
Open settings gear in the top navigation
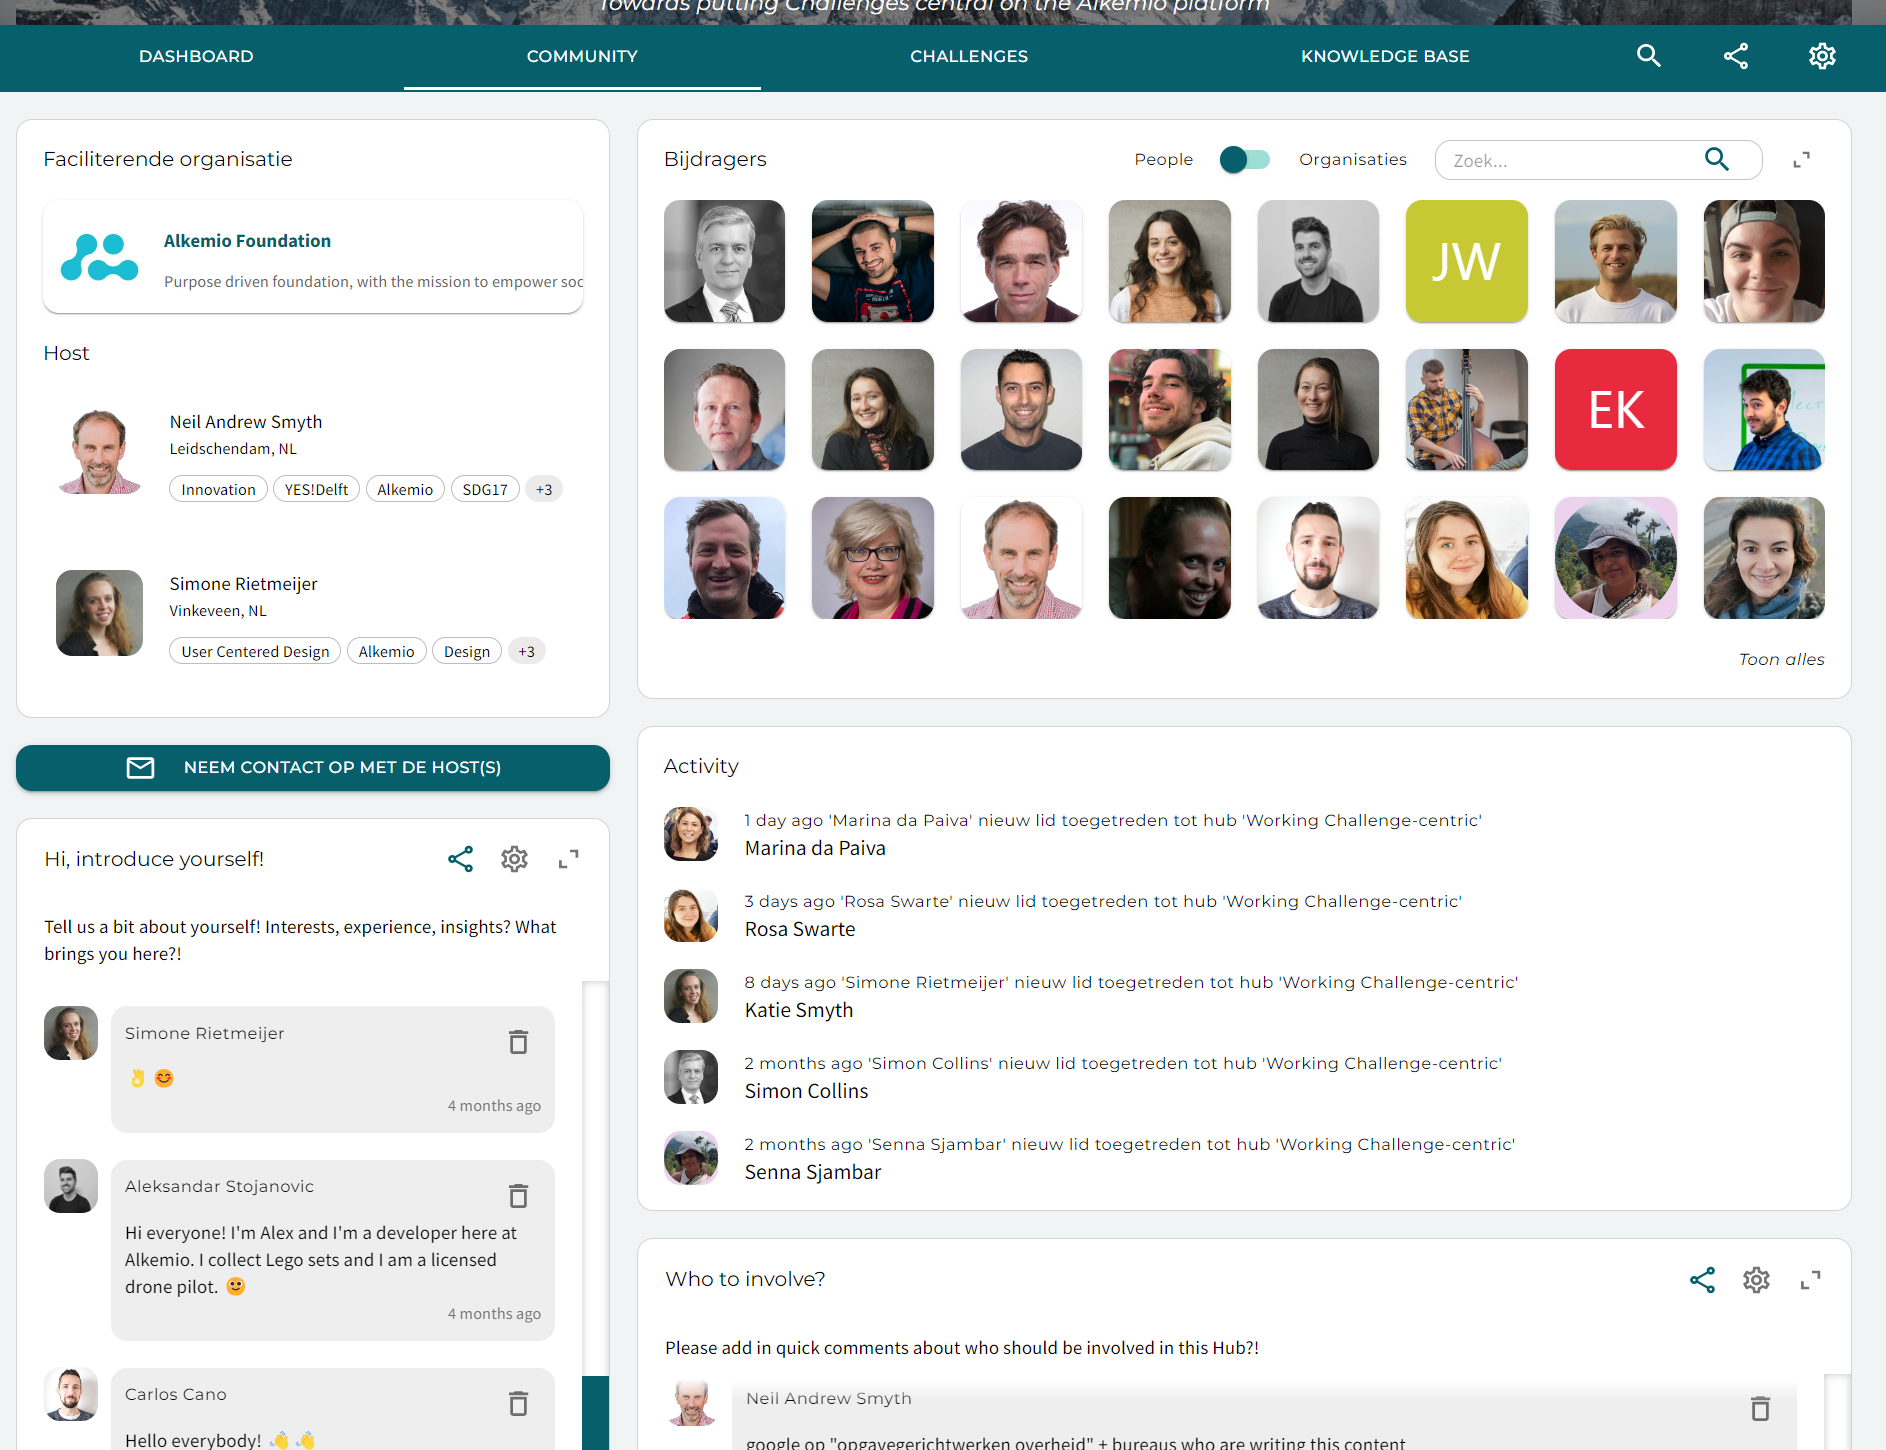[1822, 56]
